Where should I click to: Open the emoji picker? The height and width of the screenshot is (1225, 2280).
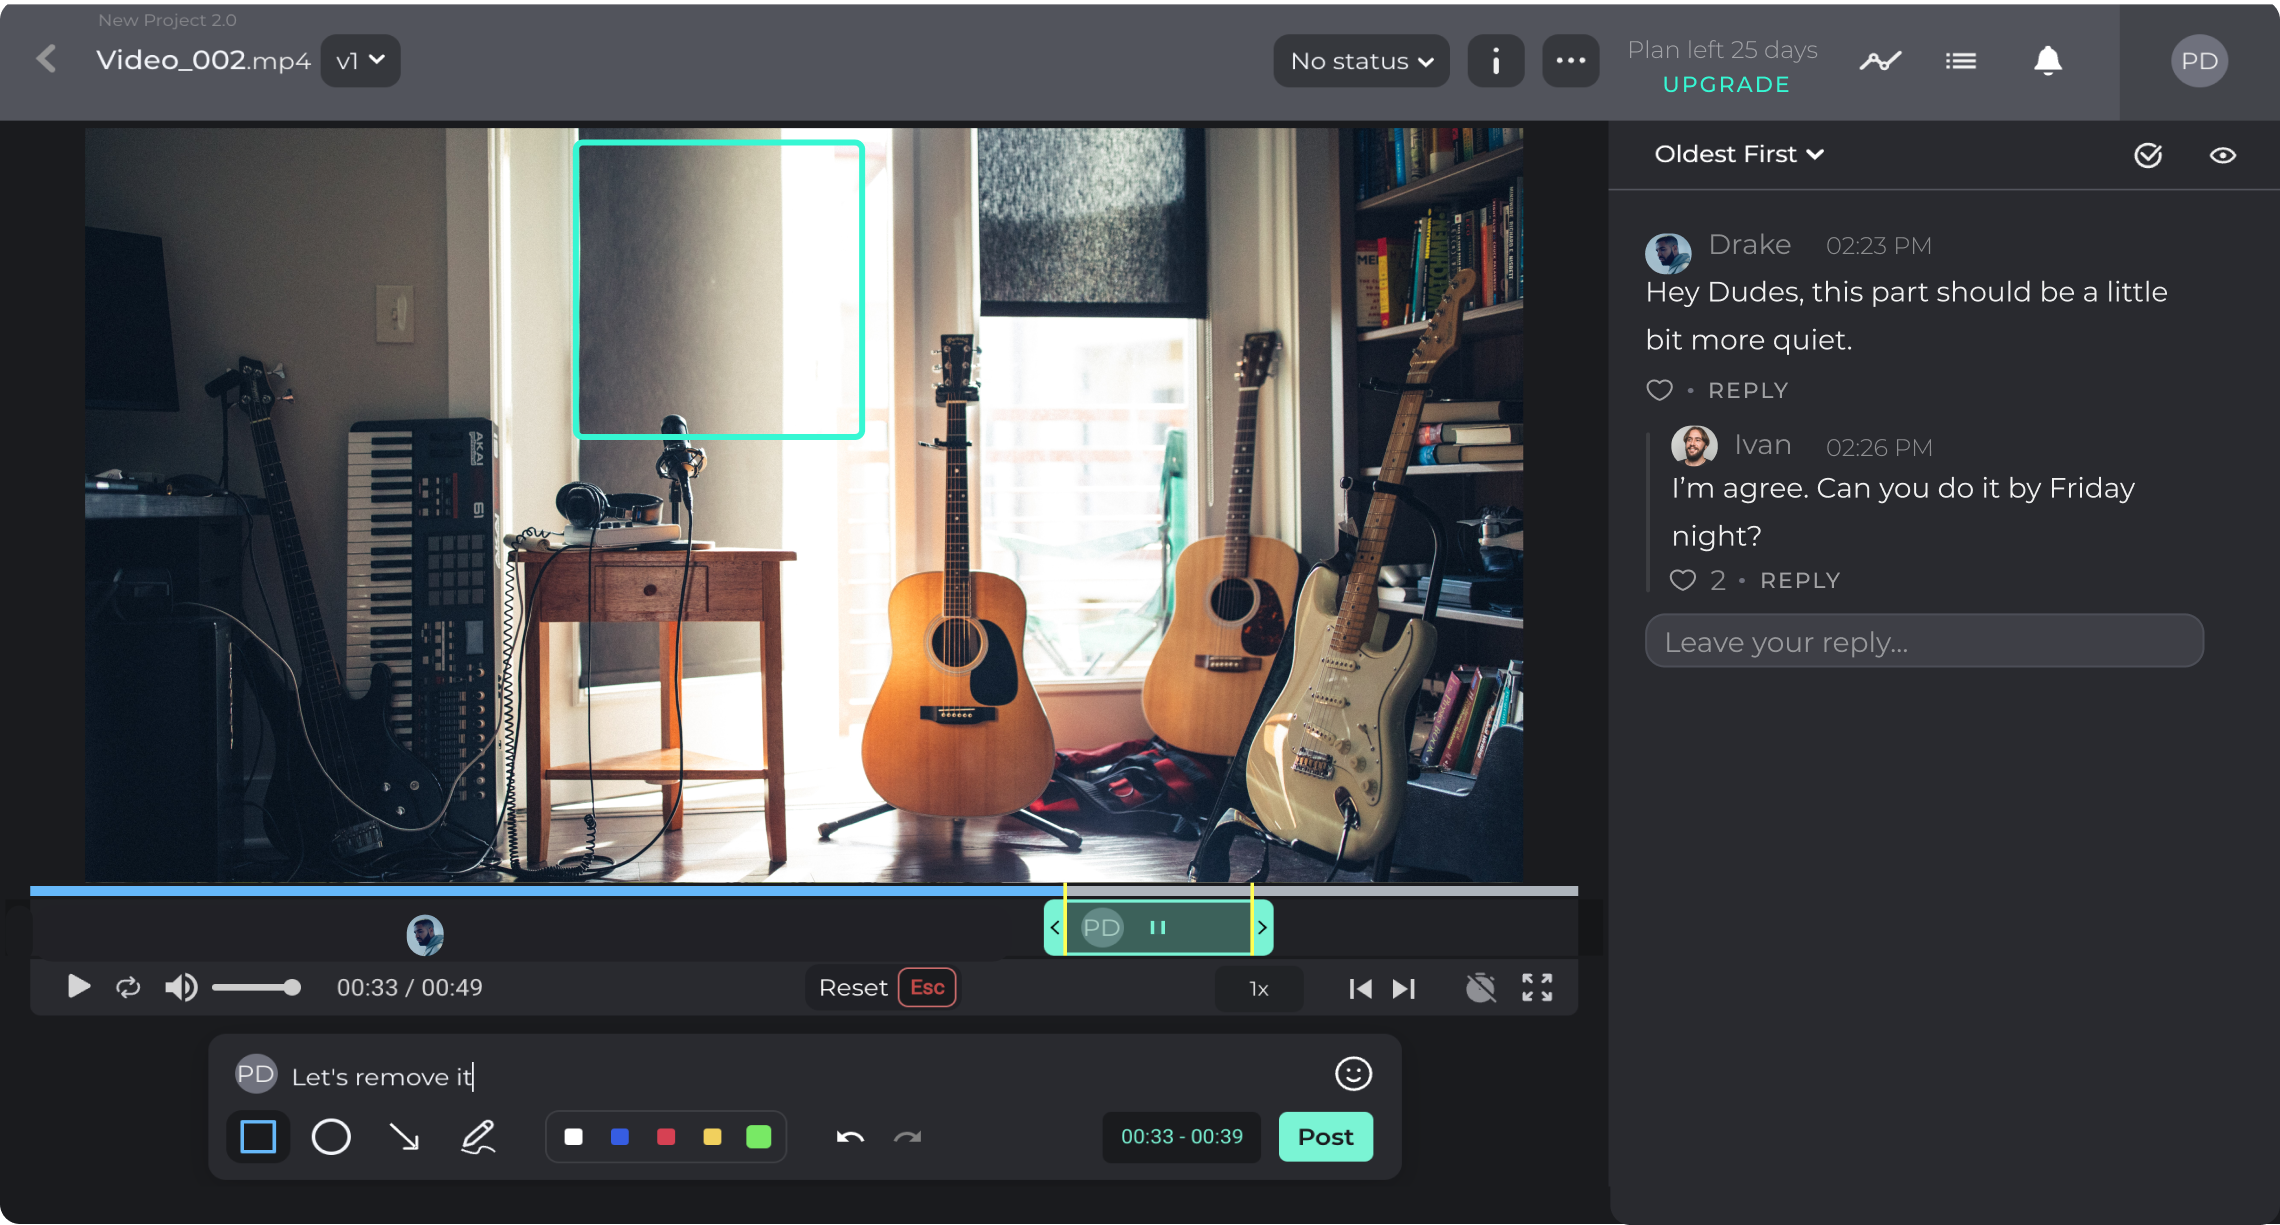[x=1353, y=1074]
